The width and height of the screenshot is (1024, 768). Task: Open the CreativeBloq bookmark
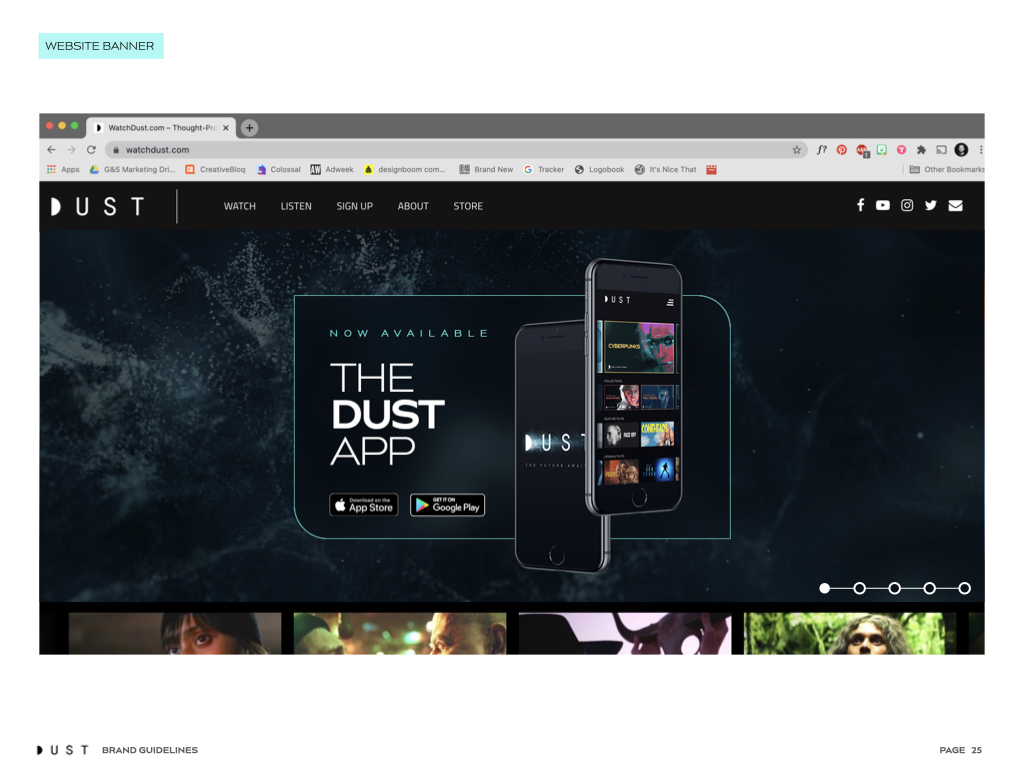tap(216, 169)
